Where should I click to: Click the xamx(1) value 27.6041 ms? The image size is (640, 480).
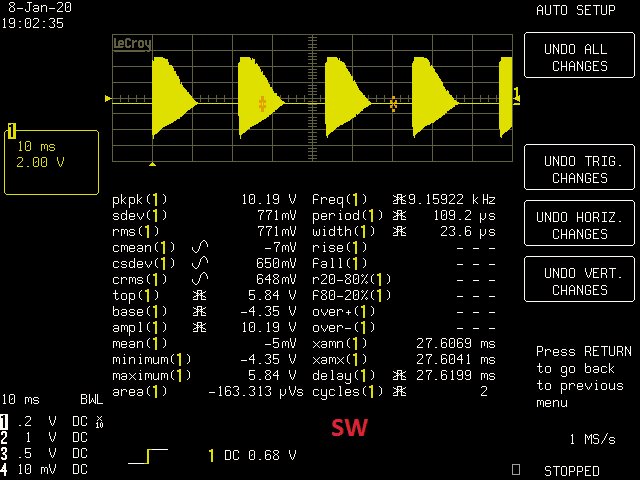click(456, 359)
